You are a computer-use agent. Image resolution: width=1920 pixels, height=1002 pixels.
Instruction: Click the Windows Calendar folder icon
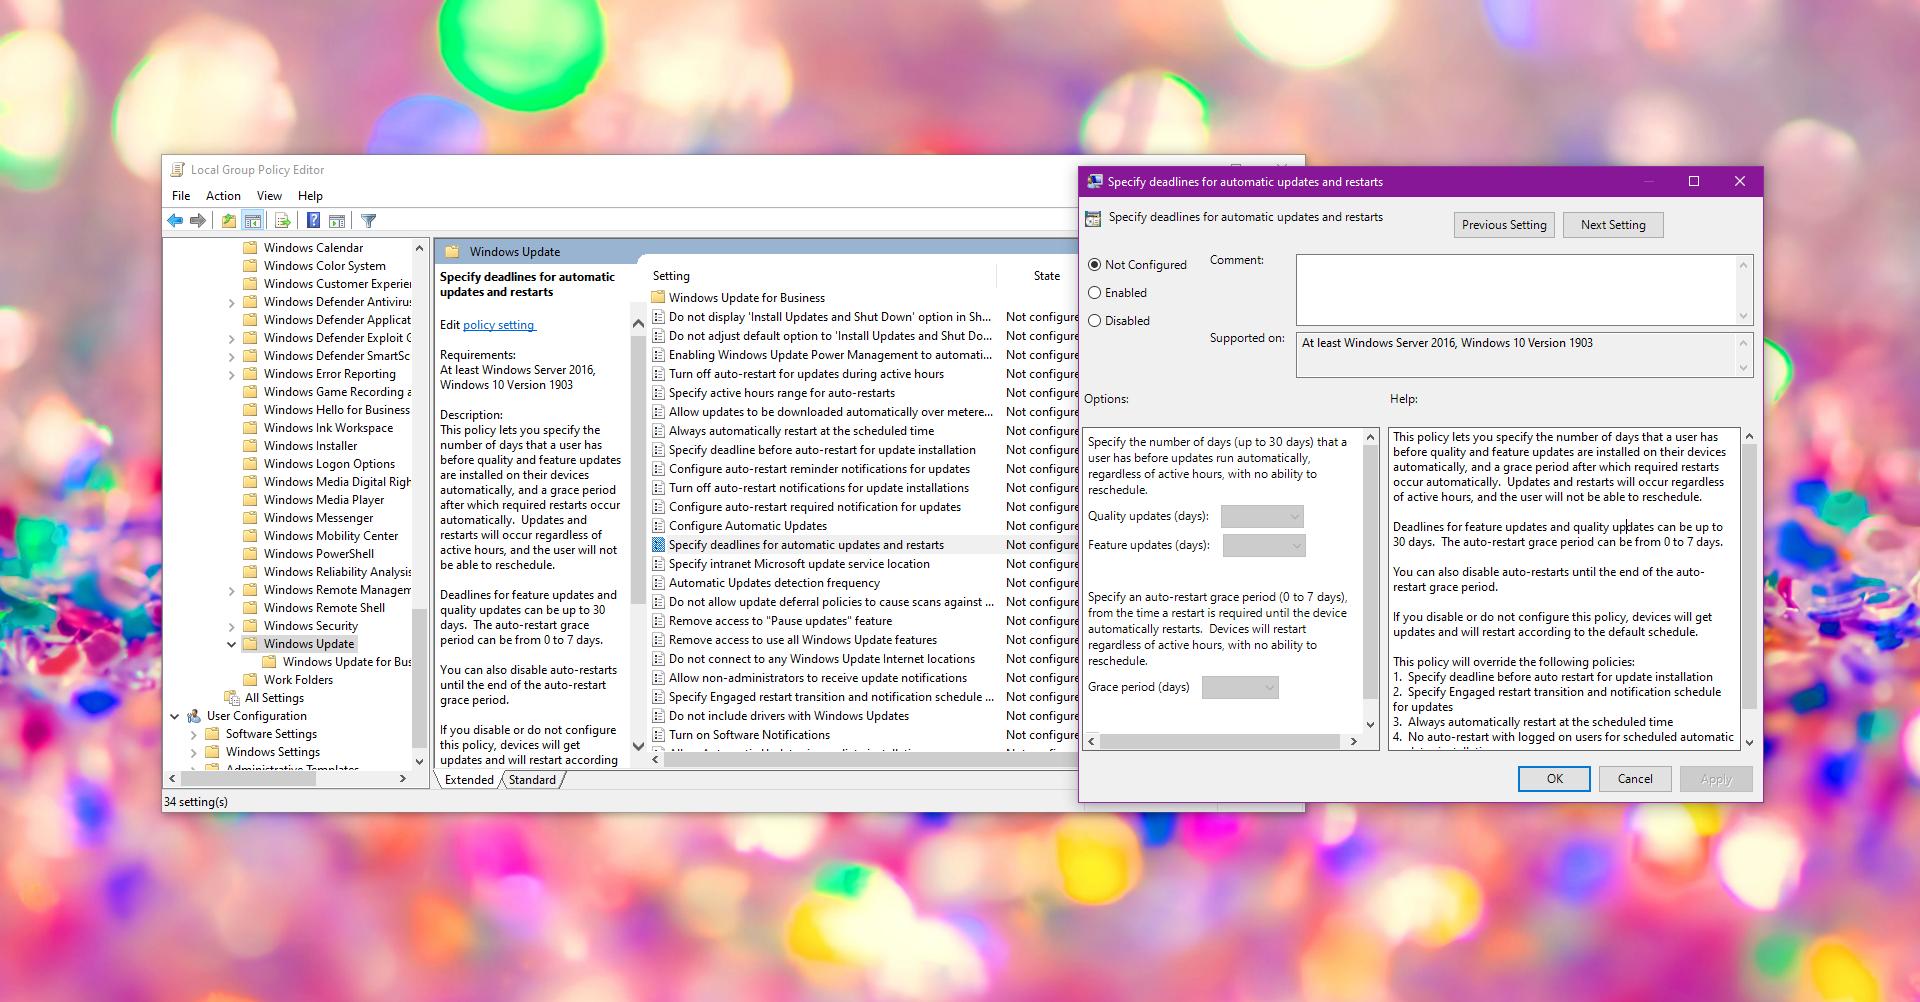click(250, 248)
